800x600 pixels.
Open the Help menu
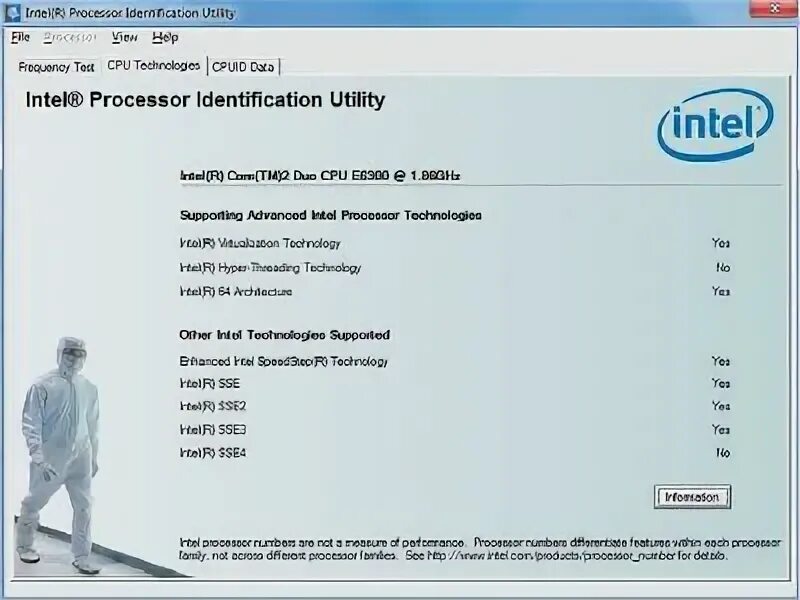[x=165, y=37]
